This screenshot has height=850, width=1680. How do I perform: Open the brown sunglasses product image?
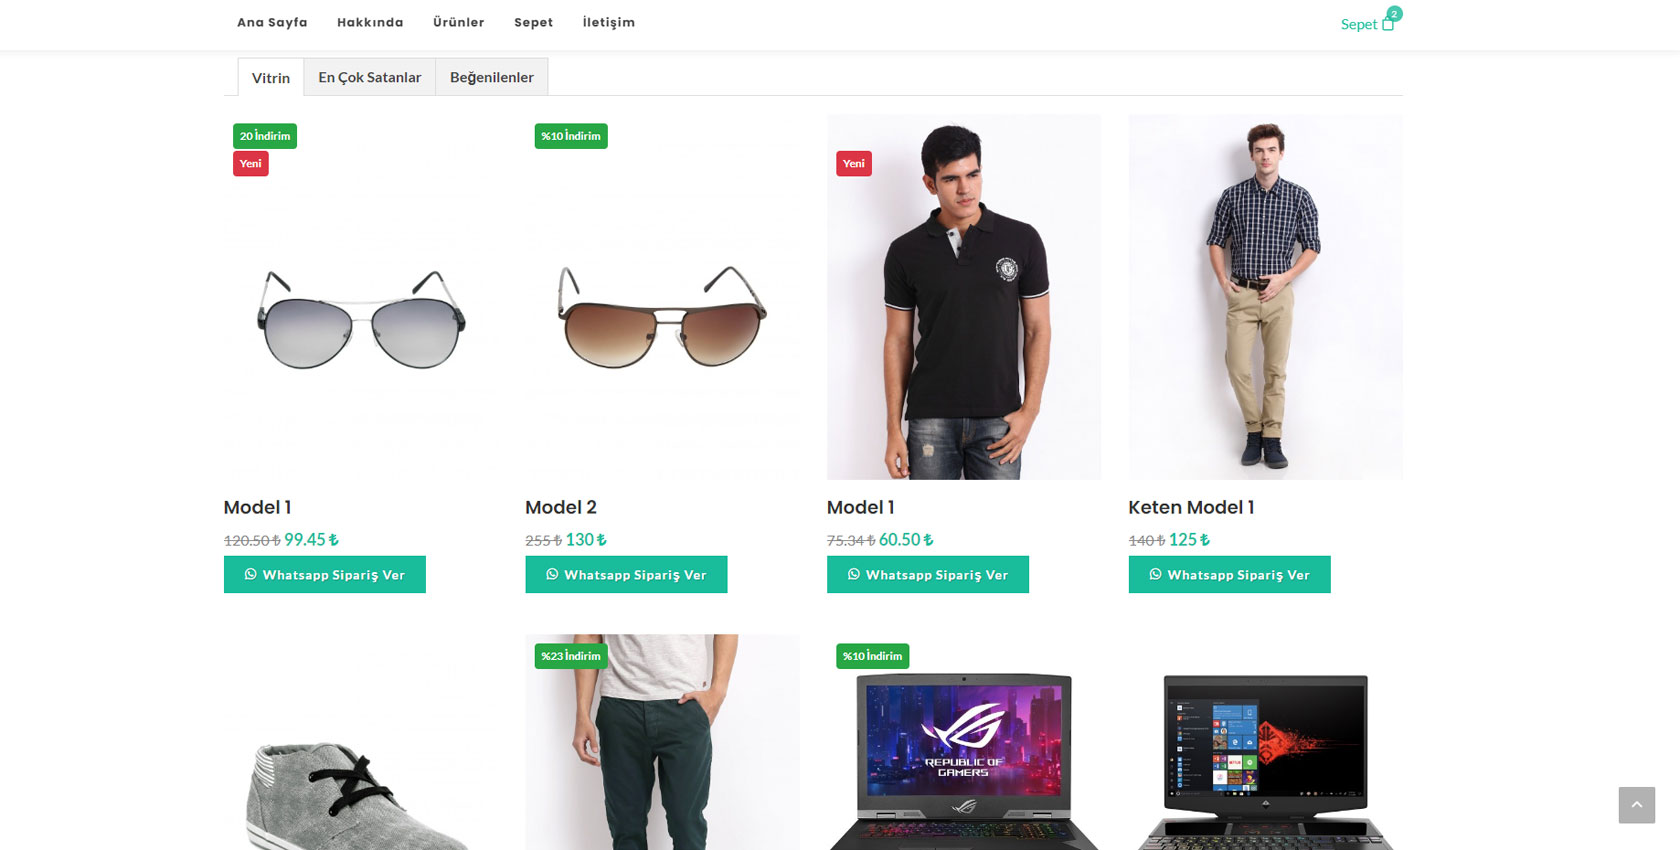(662, 297)
